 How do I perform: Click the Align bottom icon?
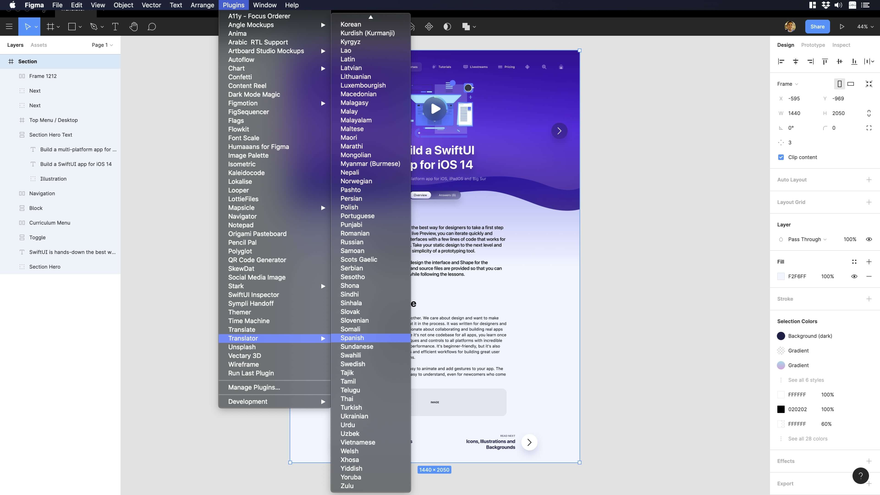click(854, 61)
